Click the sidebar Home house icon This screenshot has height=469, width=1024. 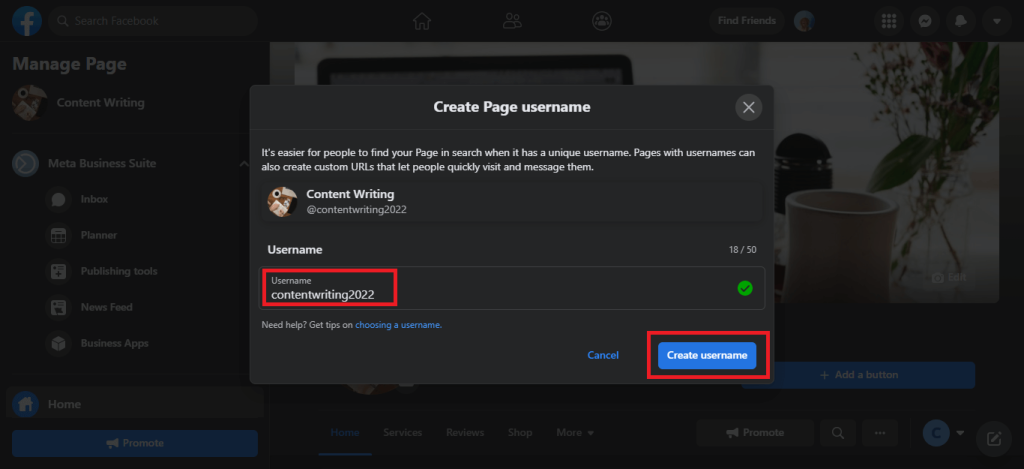click(25, 404)
